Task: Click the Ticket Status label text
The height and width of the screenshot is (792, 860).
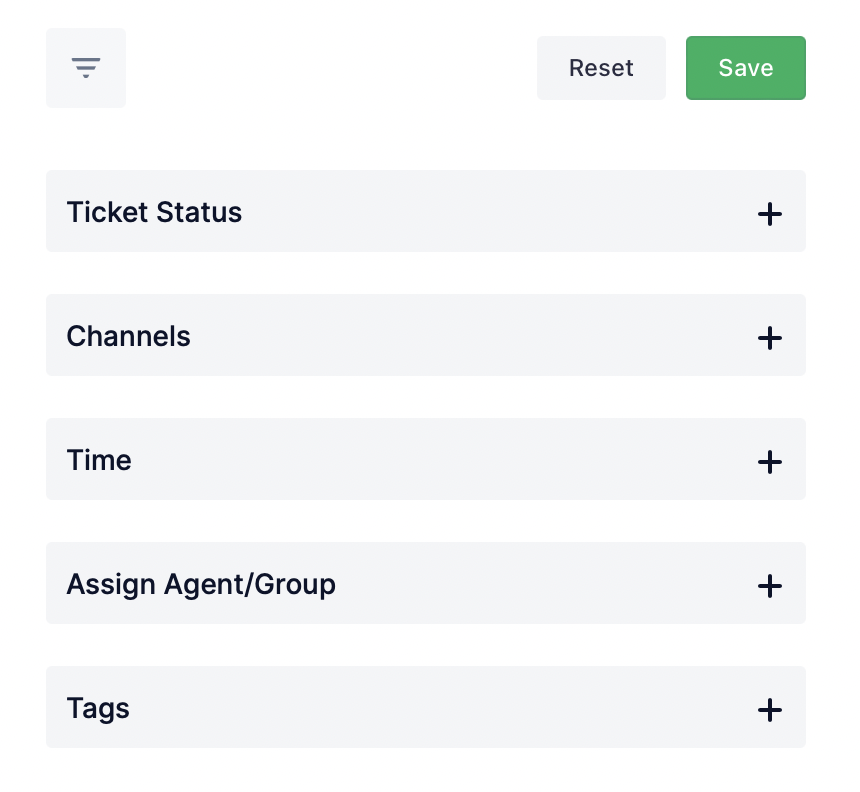Action: [x=154, y=212]
